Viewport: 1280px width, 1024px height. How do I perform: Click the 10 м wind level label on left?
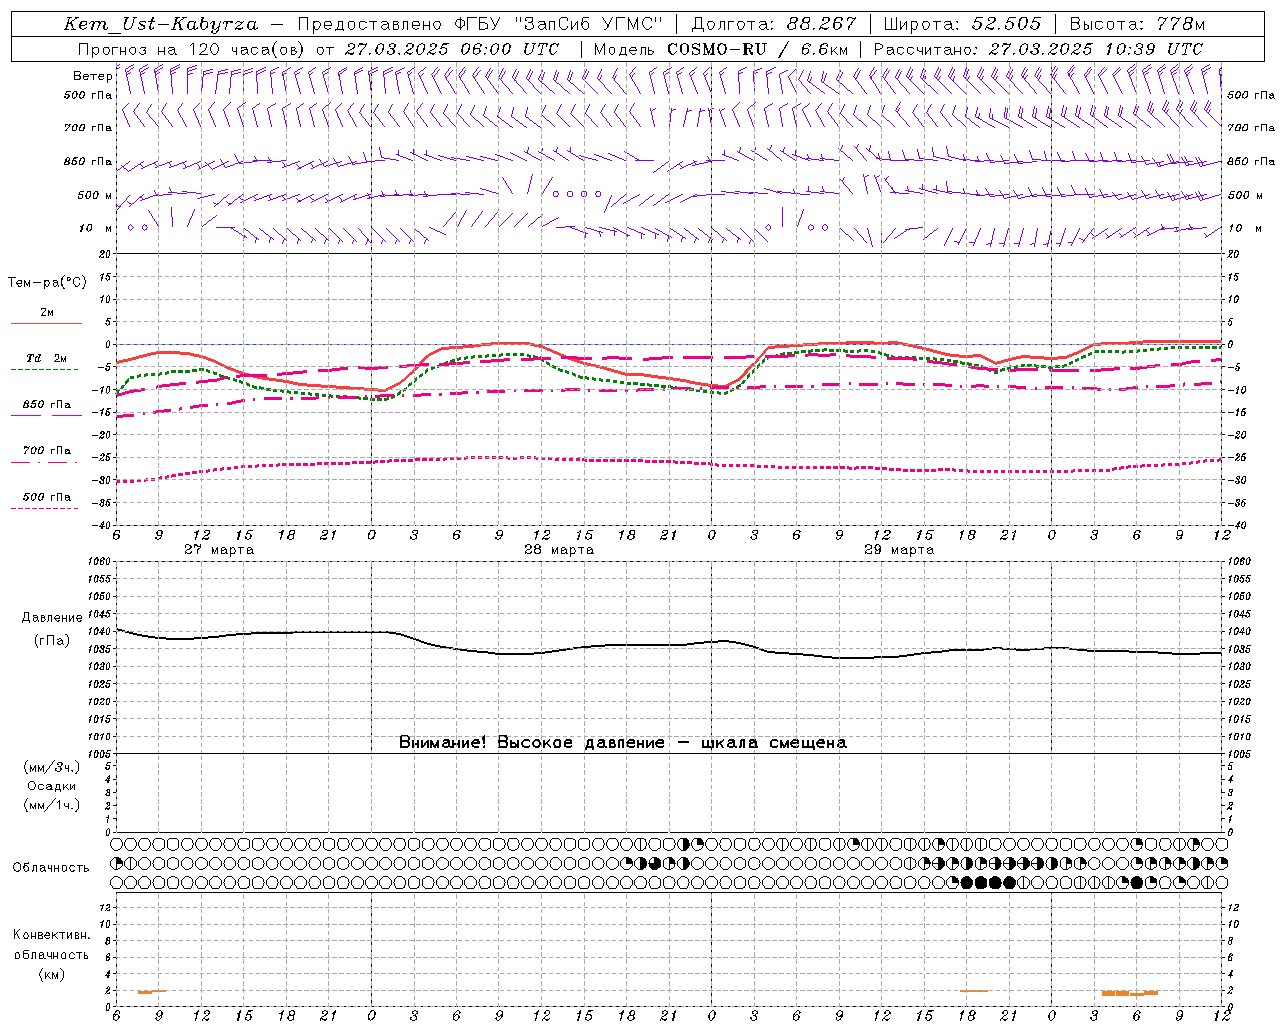click(96, 228)
